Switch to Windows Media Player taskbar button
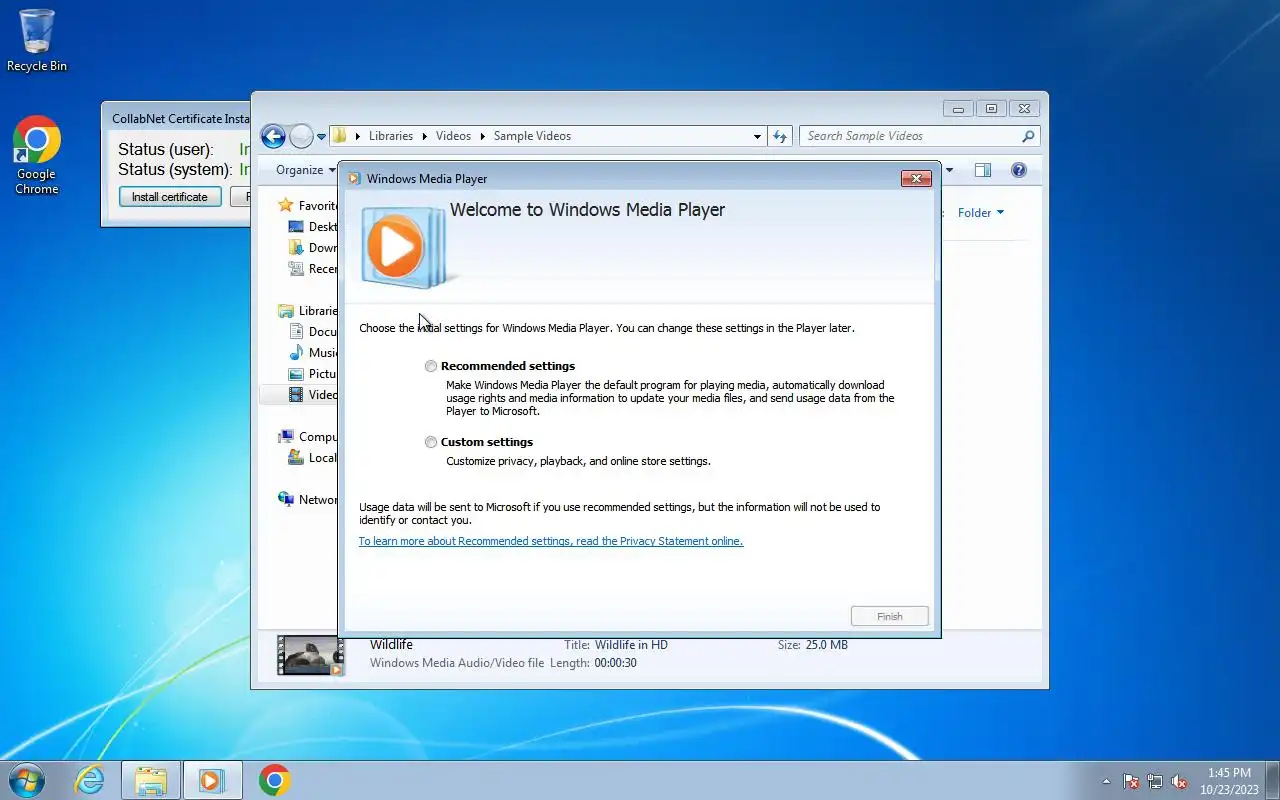Viewport: 1280px width, 800px height. pyautogui.click(x=212, y=780)
